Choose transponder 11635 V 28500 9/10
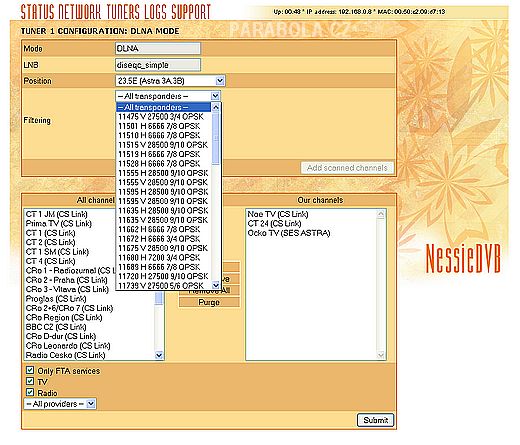 163,220
